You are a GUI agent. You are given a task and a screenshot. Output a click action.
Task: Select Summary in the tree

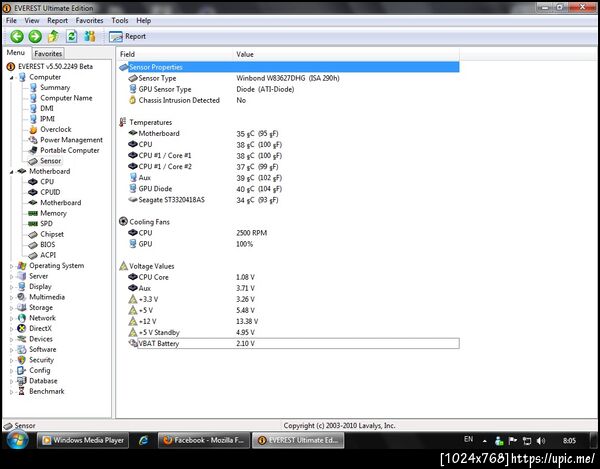[x=55, y=88]
